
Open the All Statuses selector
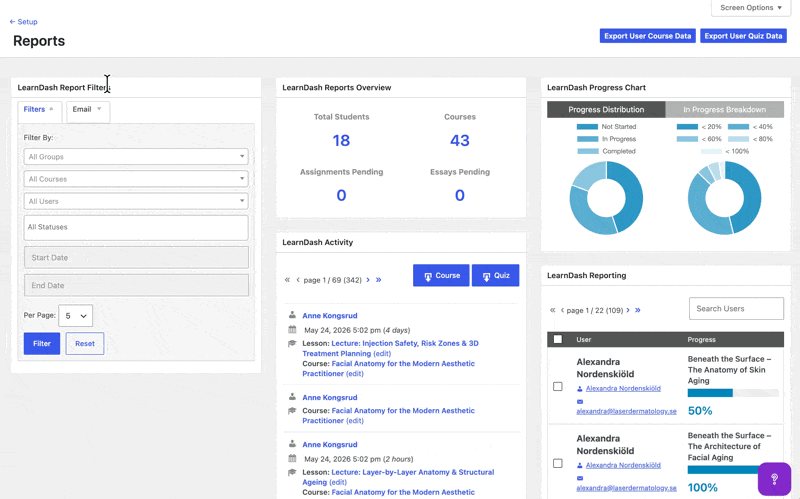136,227
